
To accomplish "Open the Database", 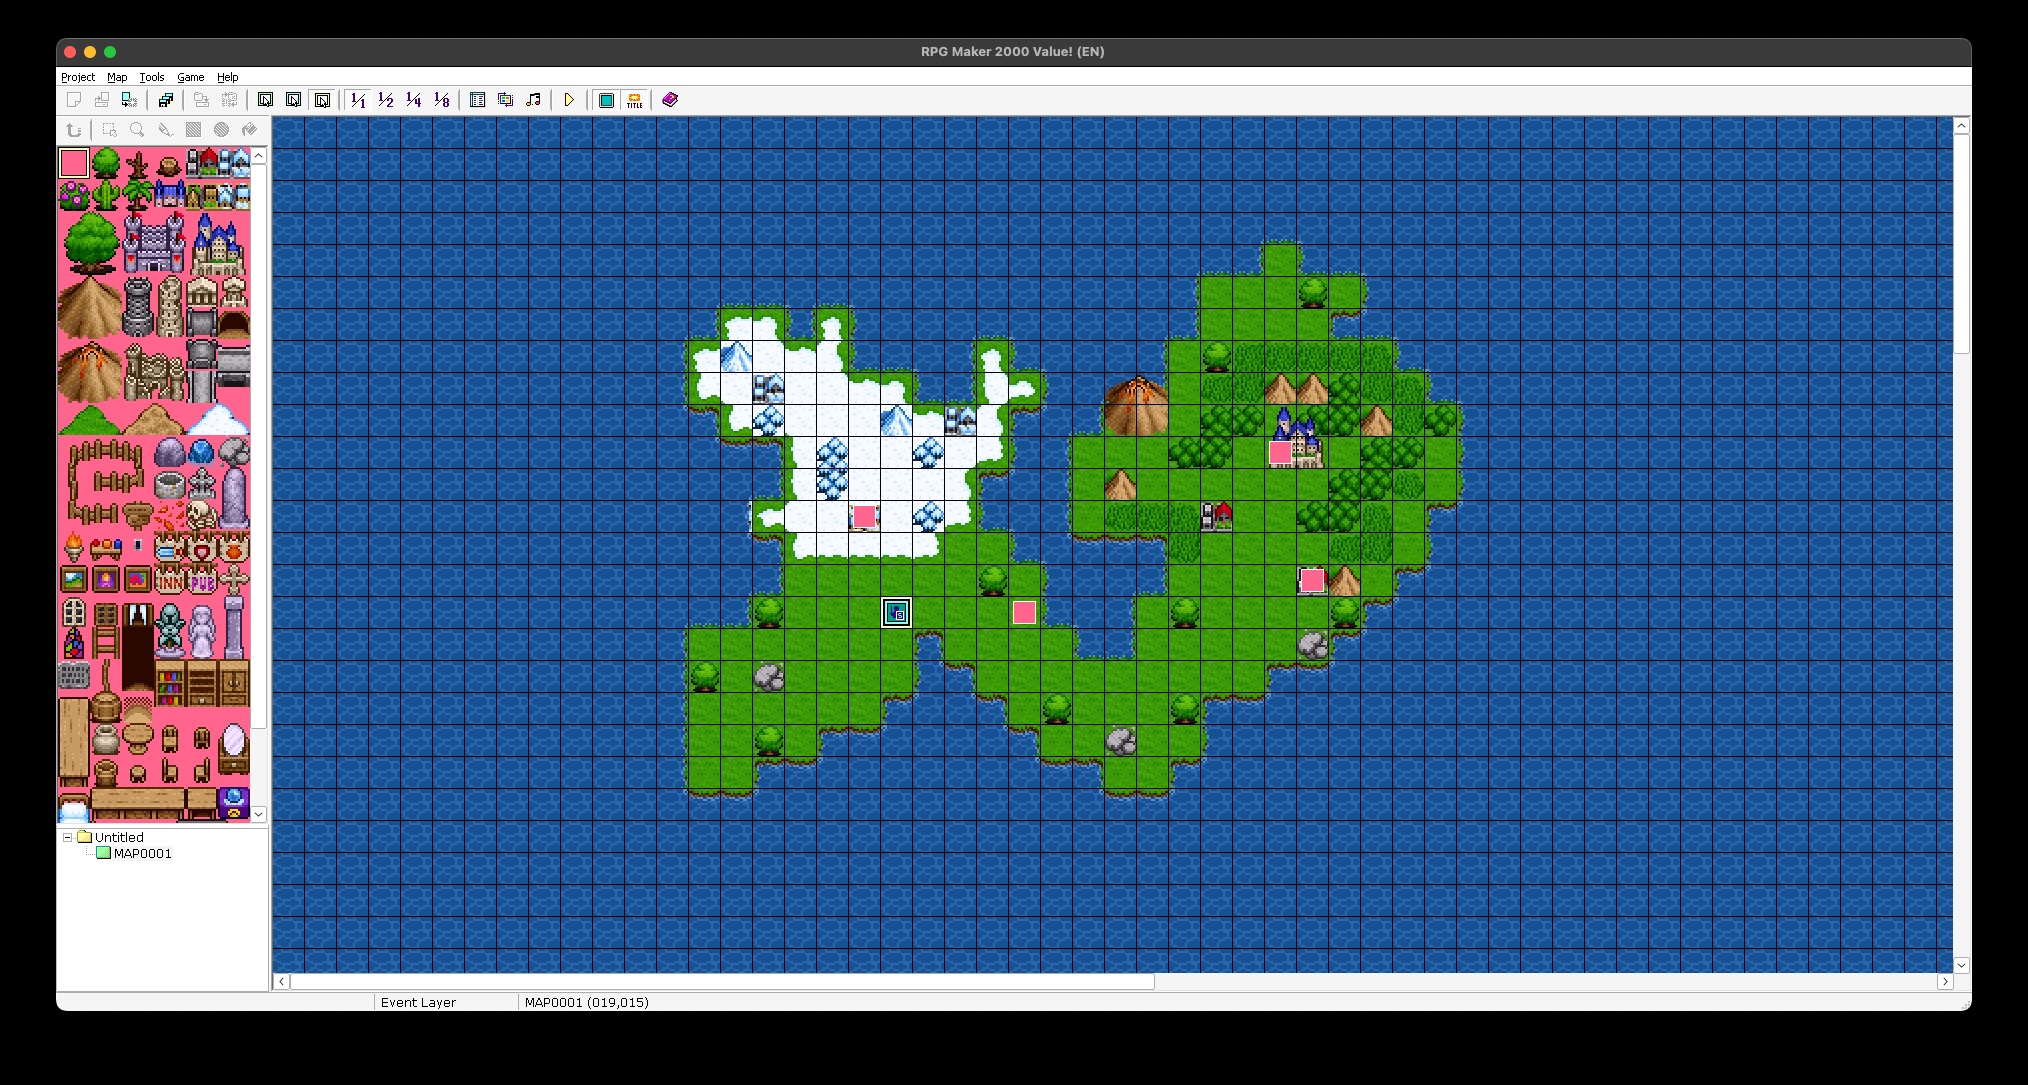I will (477, 99).
